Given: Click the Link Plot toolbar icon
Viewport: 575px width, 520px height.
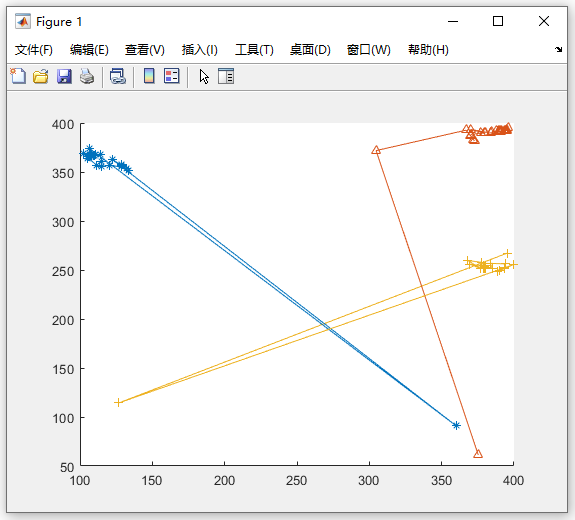Looking at the screenshot, I should click(118, 76).
